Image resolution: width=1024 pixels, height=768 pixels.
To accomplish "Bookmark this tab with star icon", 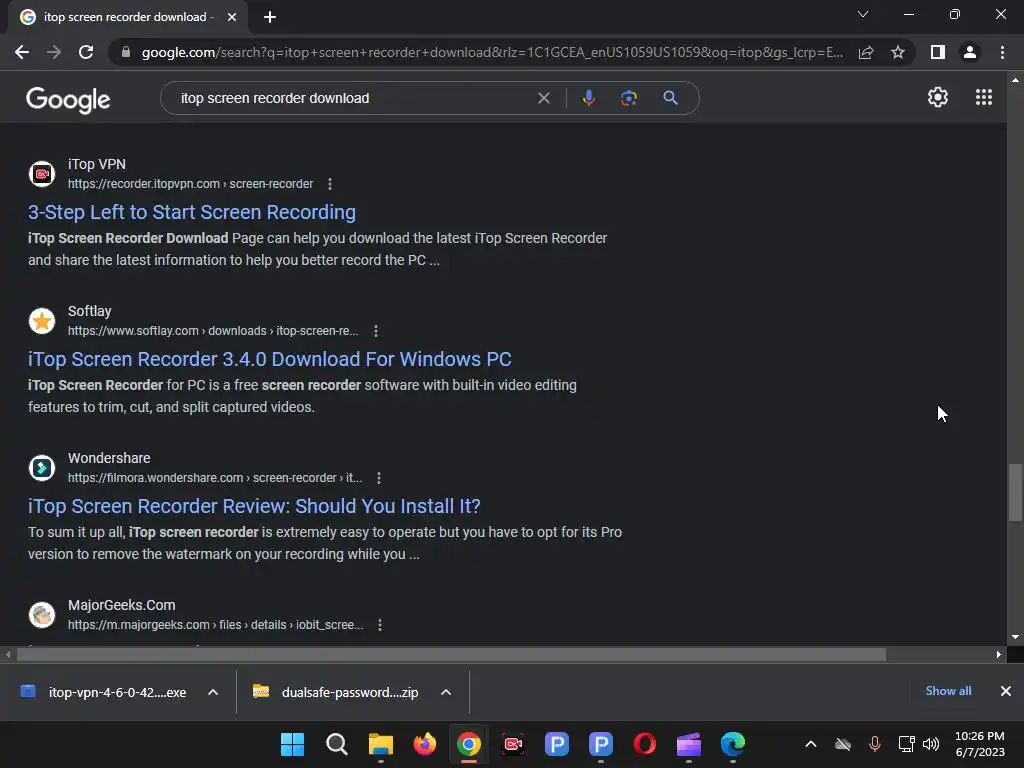I will tap(898, 52).
